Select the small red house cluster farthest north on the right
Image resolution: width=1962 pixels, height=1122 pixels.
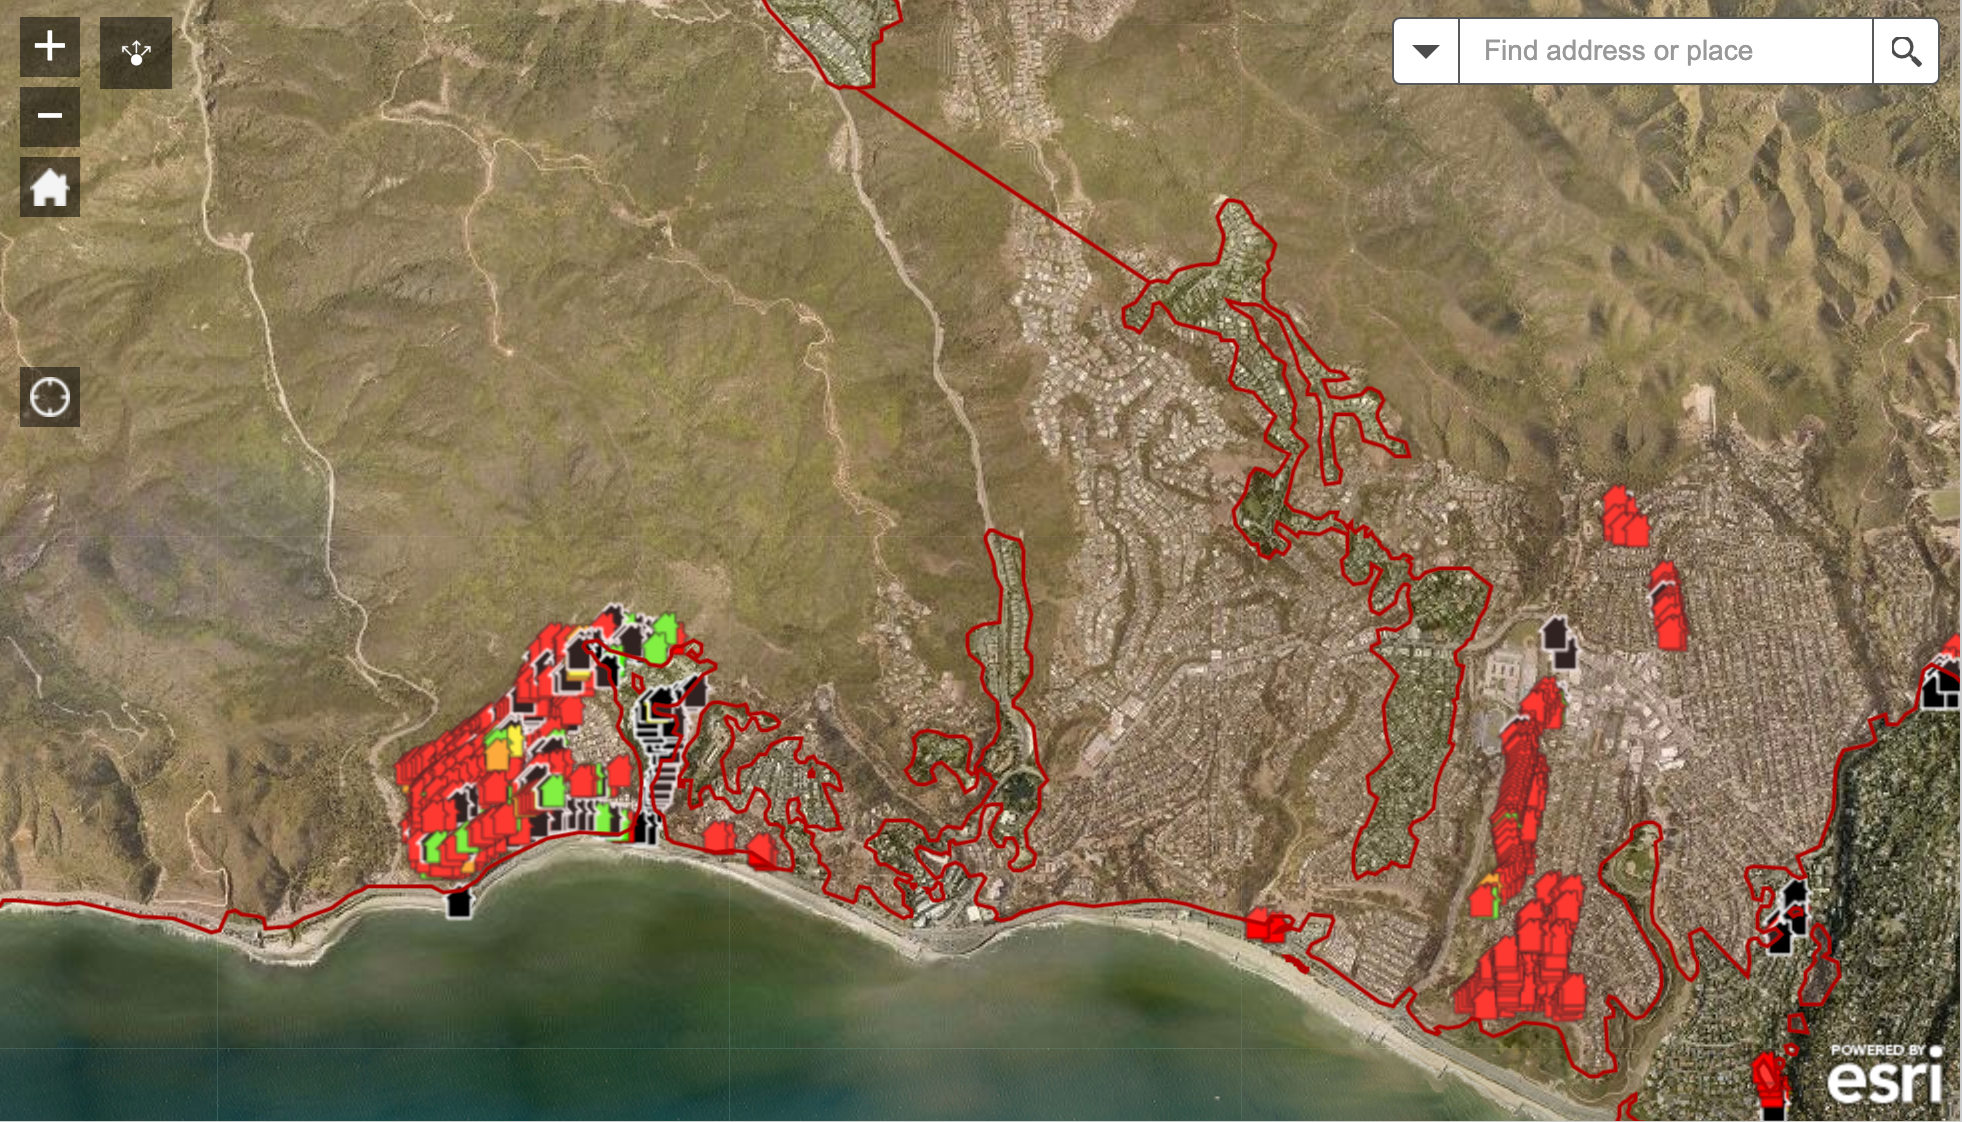[1624, 518]
